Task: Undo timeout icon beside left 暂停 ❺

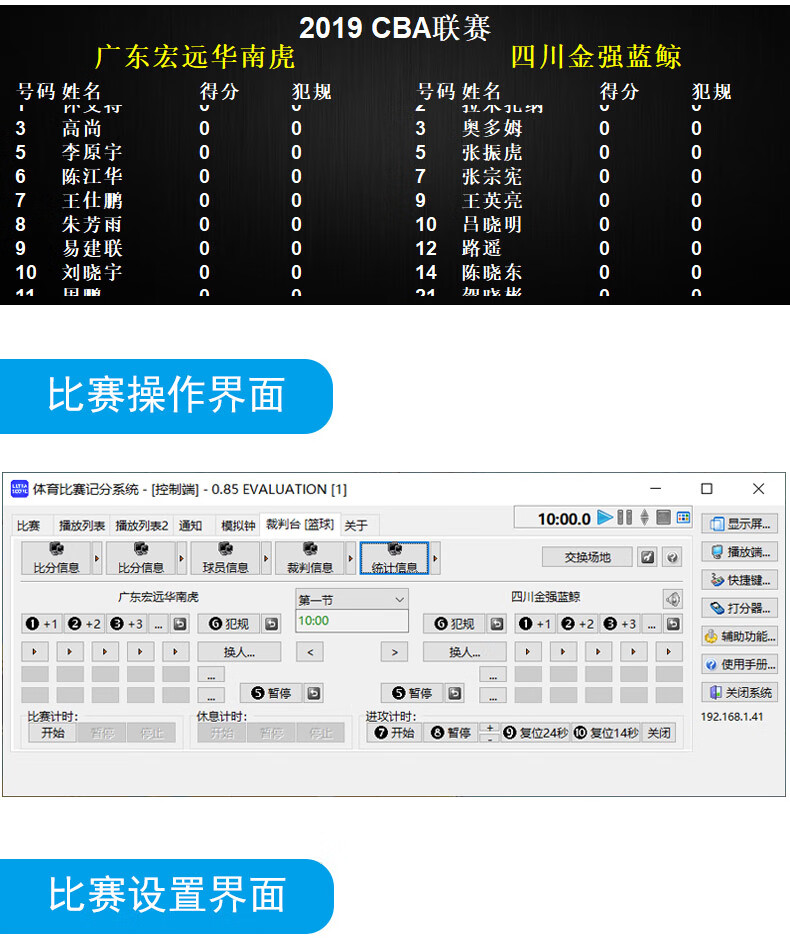Action: tap(314, 693)
